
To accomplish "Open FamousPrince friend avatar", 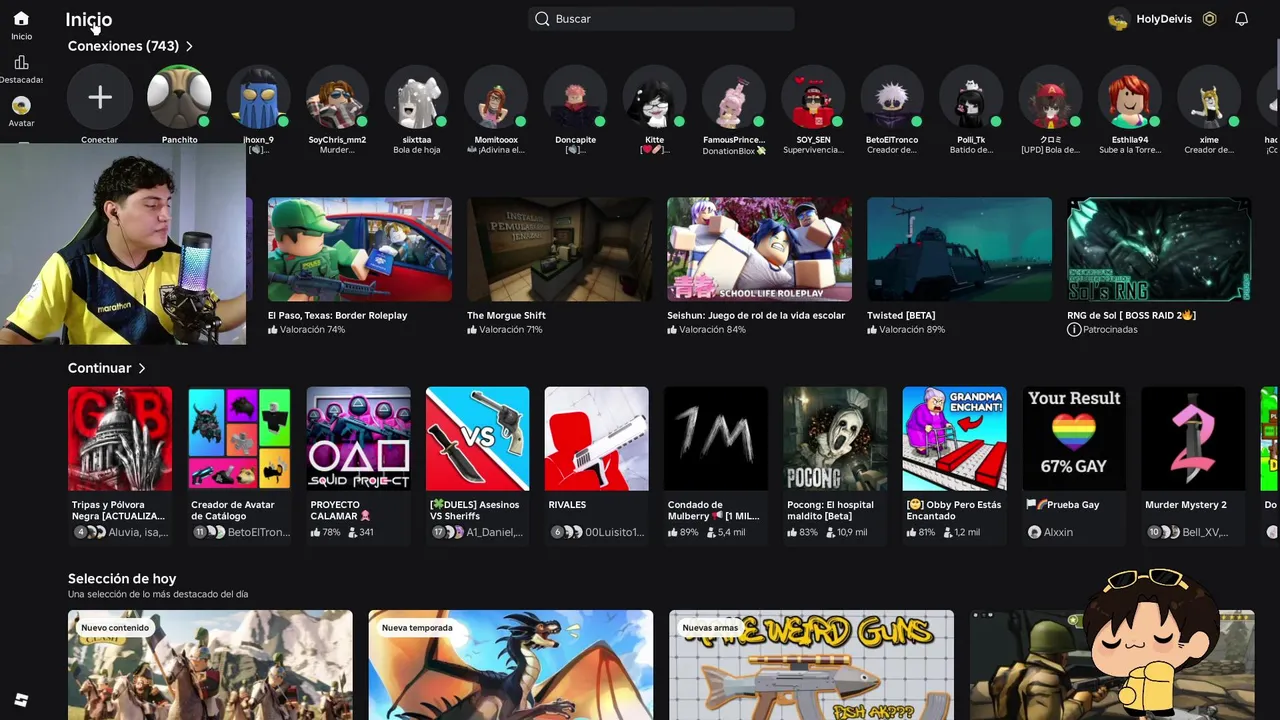I will [x=734, y=97].
